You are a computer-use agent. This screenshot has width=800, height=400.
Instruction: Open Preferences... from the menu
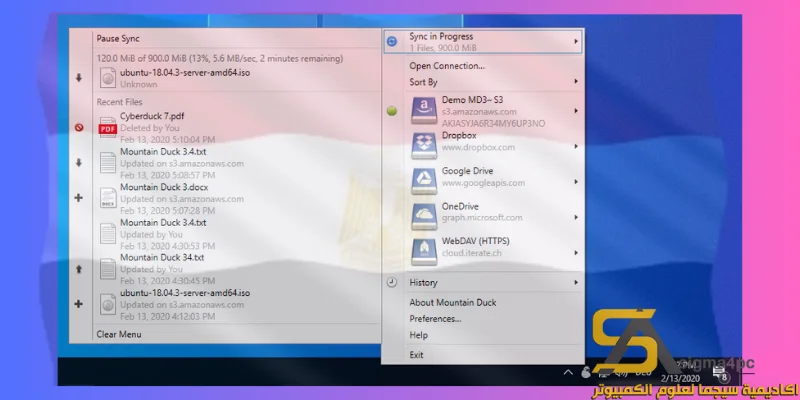coord(435,318)
